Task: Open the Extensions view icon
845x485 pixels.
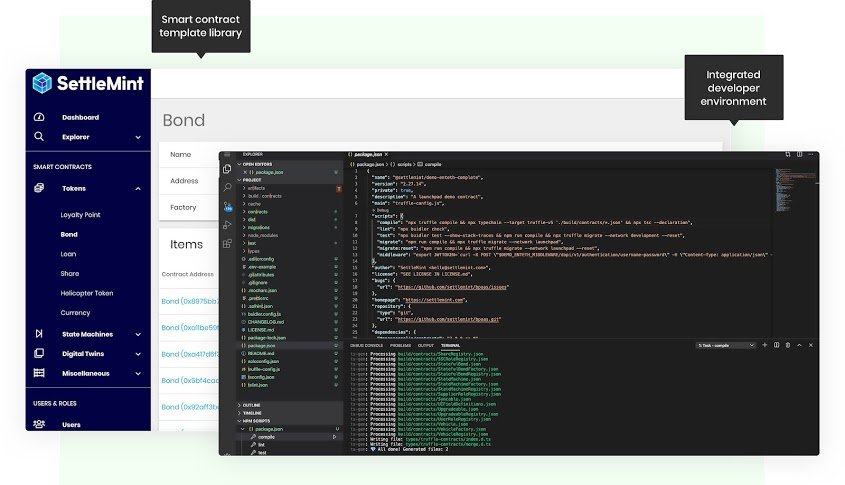Action: [x=227, y=244]
